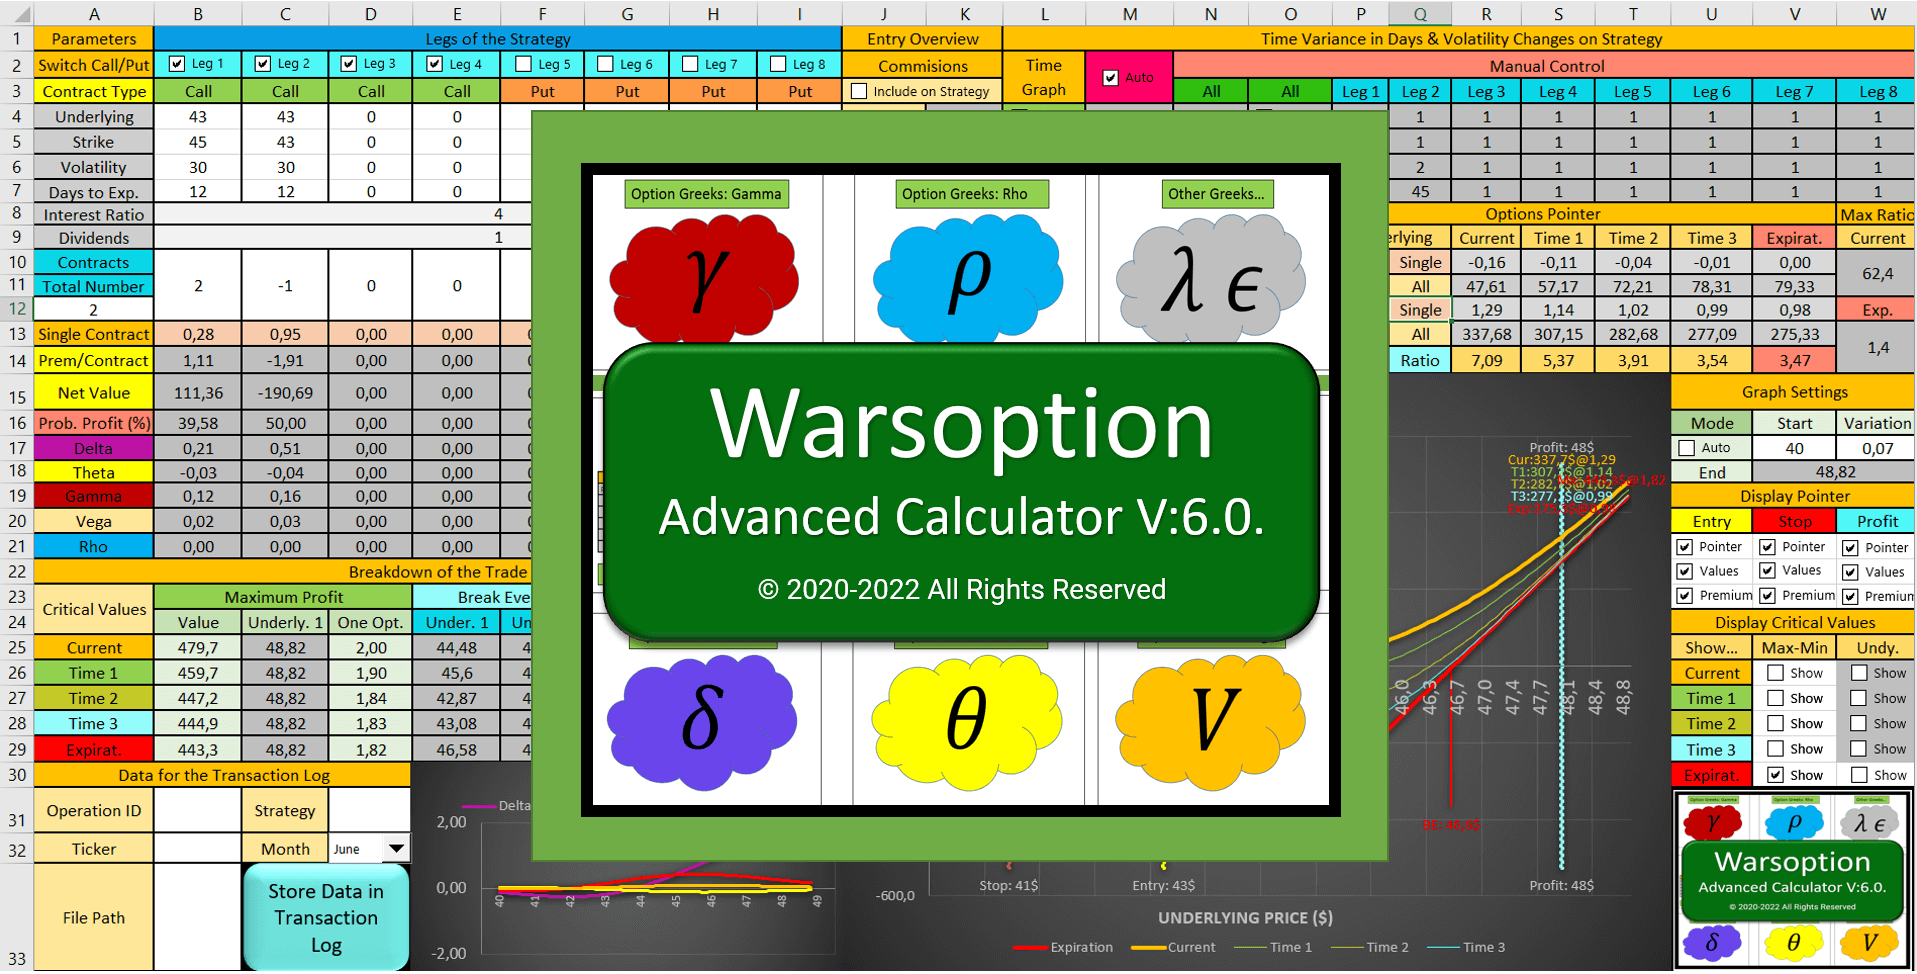The width and height of the screenshot is (1917, 974).
Task: Uncheck Max-Min Show for Expirat. row
Action: pos(1776,775)
